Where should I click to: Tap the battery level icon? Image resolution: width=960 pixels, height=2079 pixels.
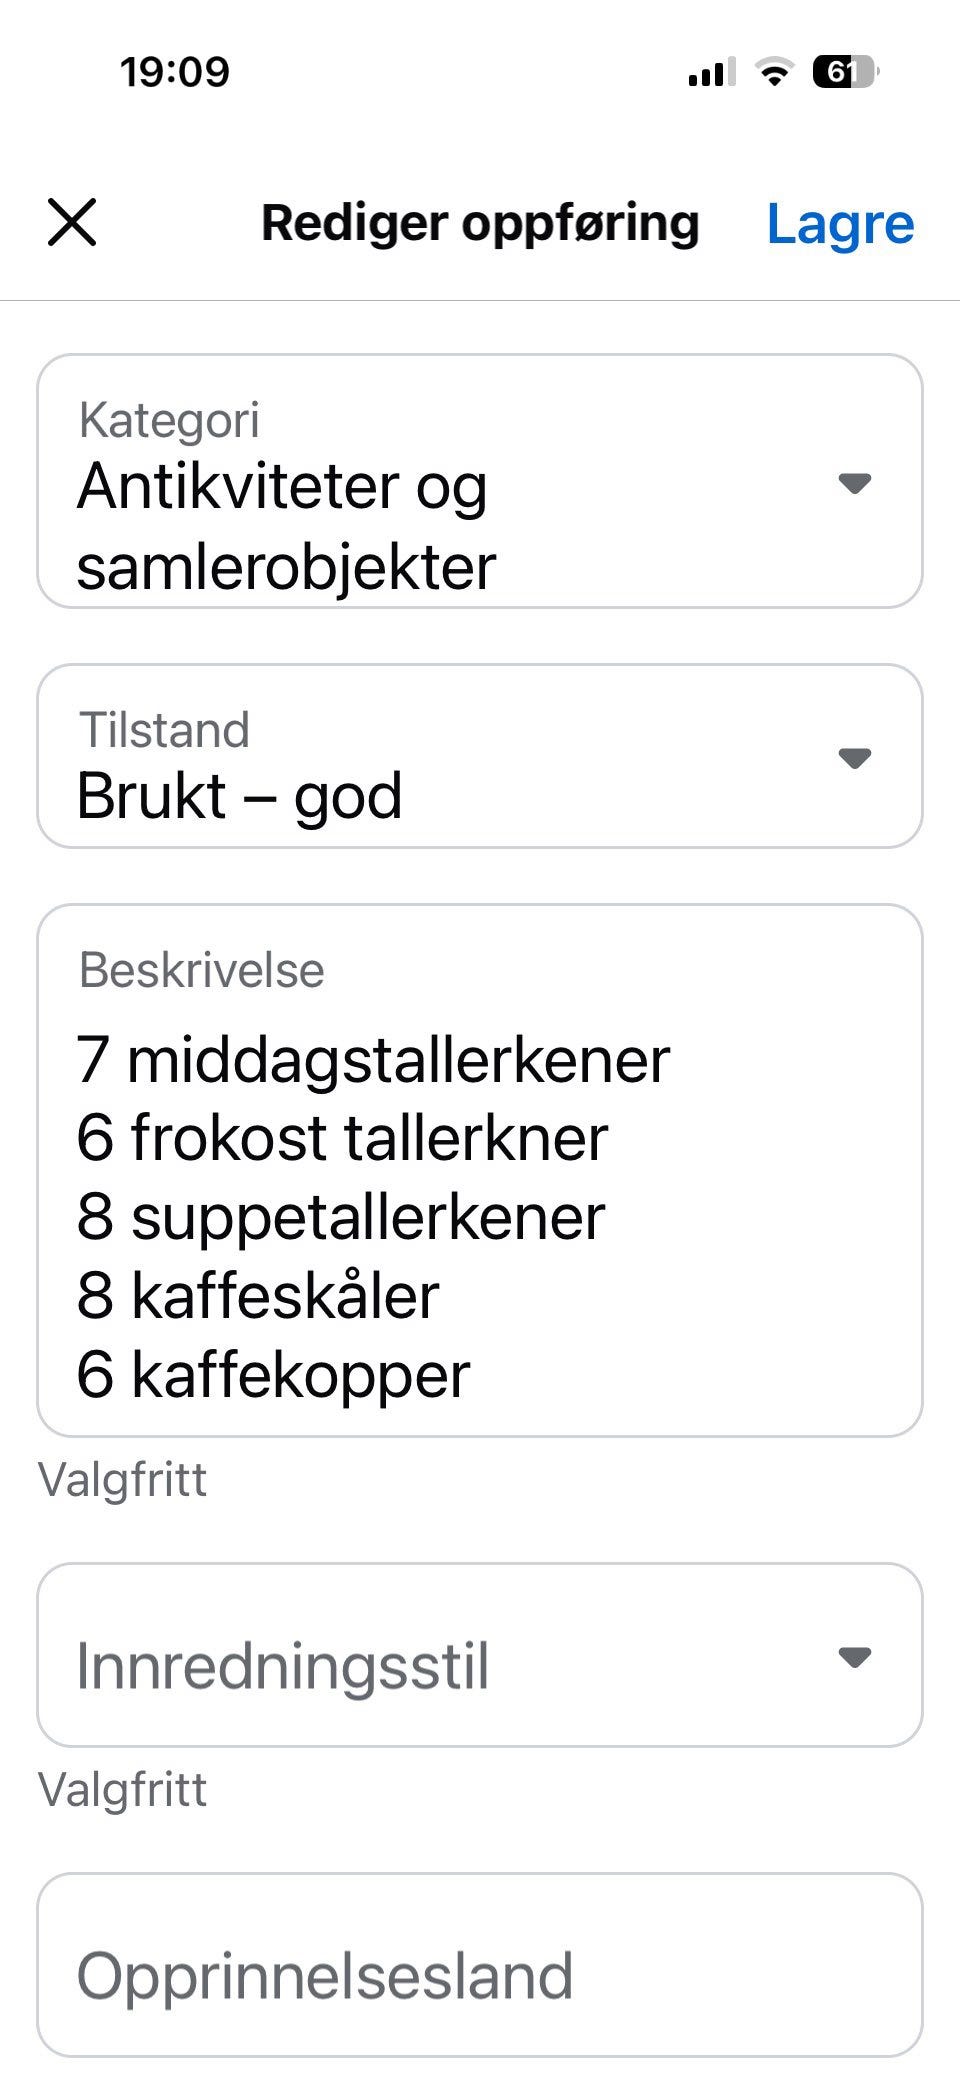coord(844,72)
